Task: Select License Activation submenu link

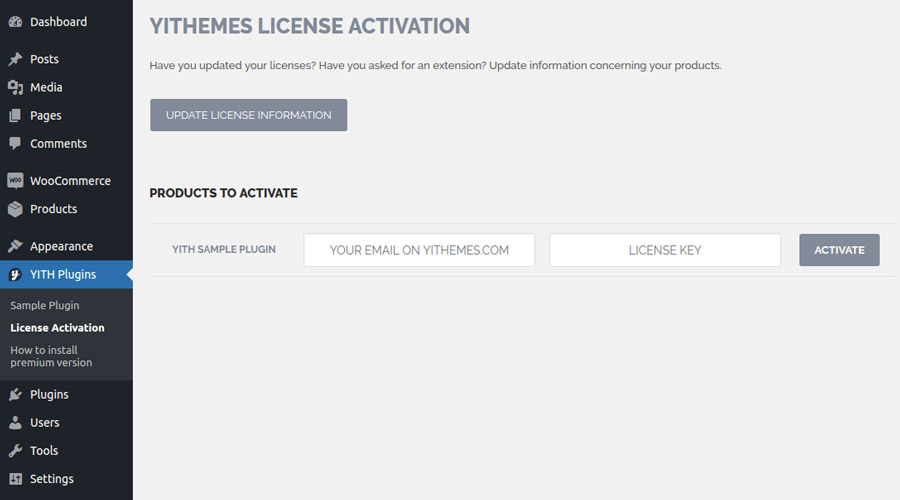Action: (x=57, y=328)
